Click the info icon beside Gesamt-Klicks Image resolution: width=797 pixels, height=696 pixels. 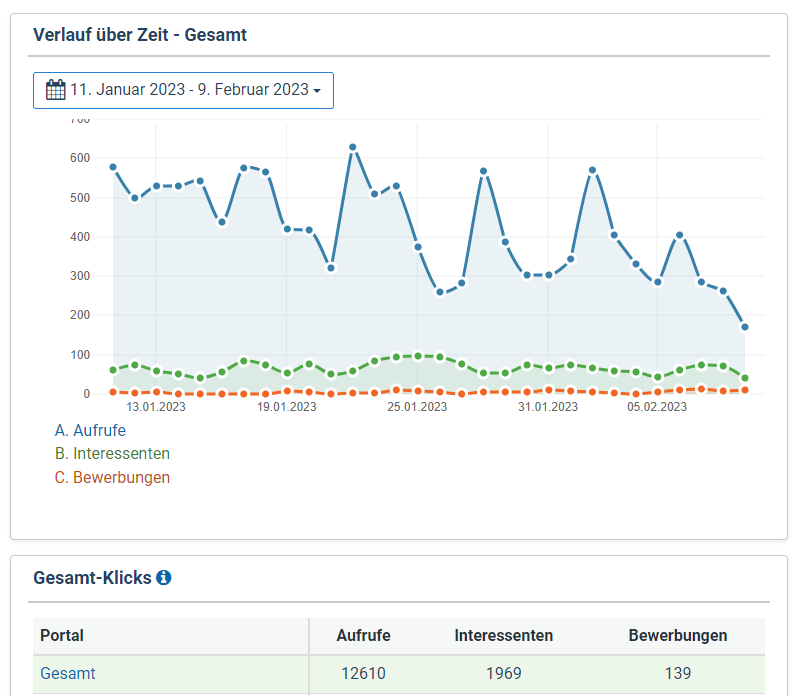coord(164,577)
